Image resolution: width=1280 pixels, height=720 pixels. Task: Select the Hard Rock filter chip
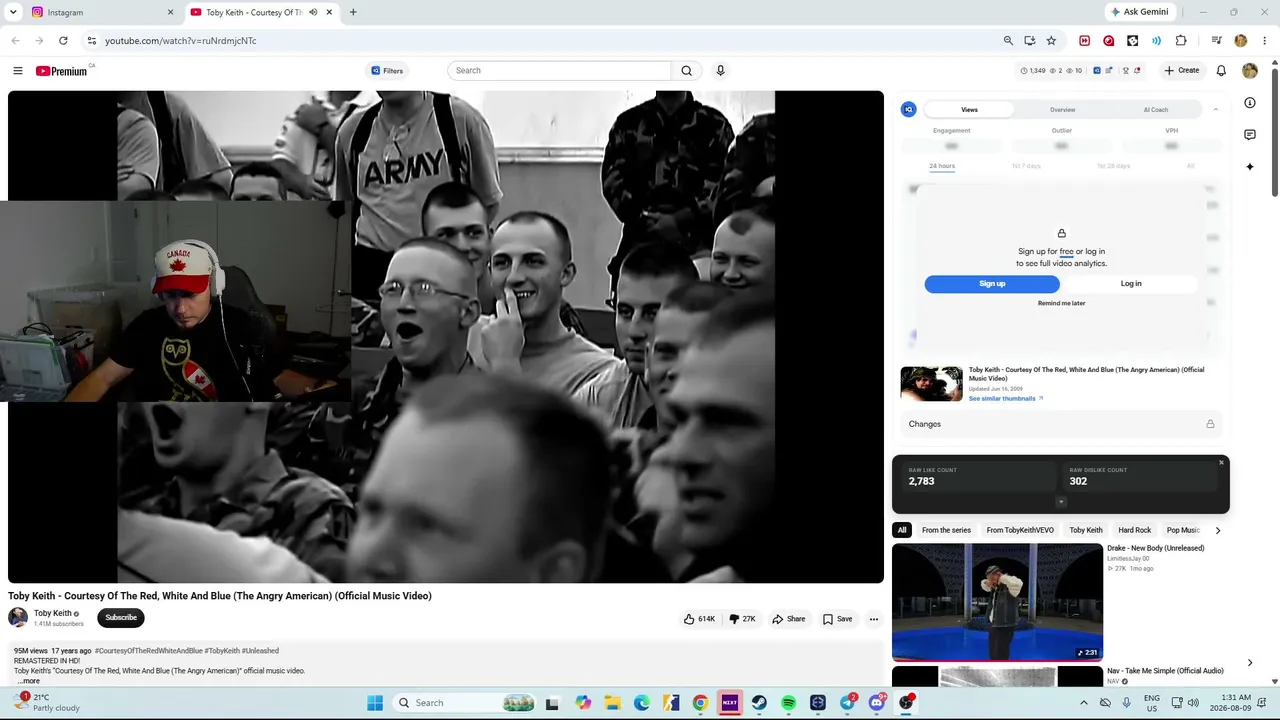pos(1134,530)
